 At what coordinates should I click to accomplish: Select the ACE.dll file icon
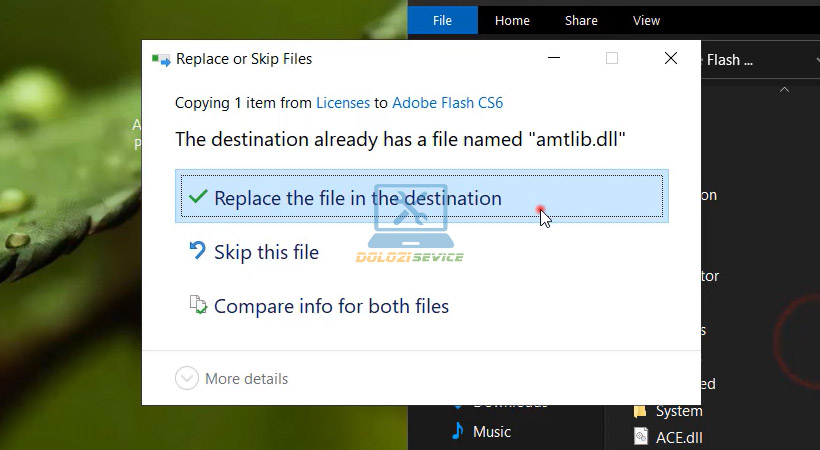click(x=641, y=436)
